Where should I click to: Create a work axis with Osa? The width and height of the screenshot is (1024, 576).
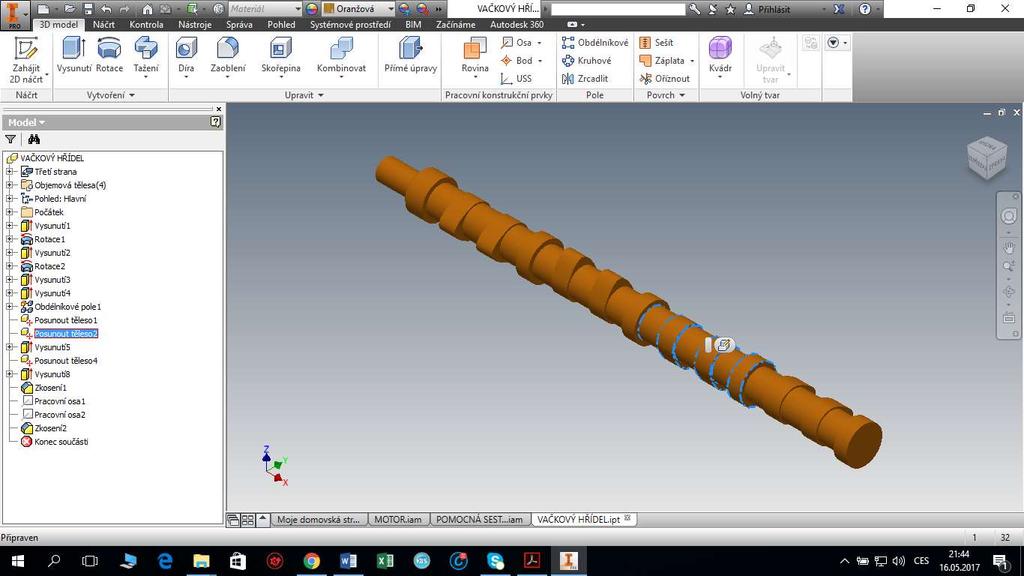coord(522,42)
